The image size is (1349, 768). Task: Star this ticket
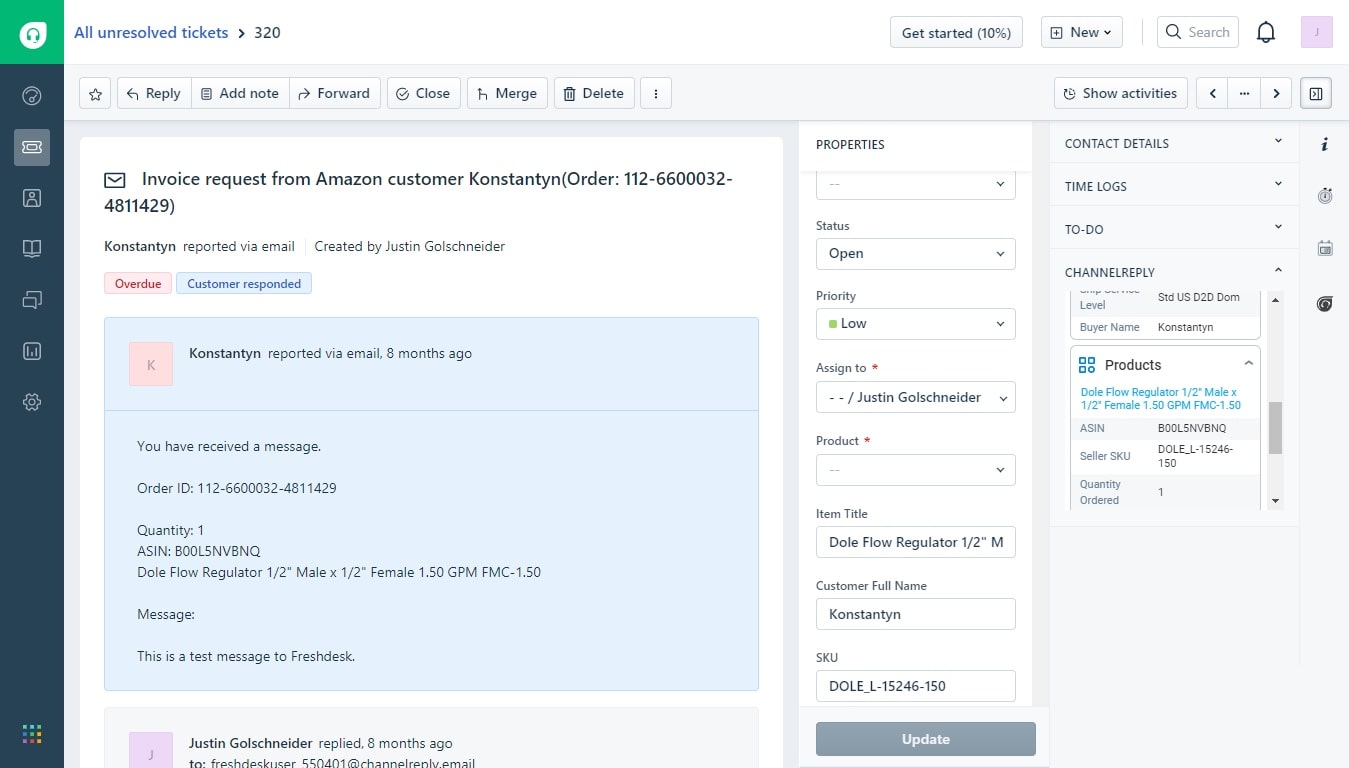94,93
